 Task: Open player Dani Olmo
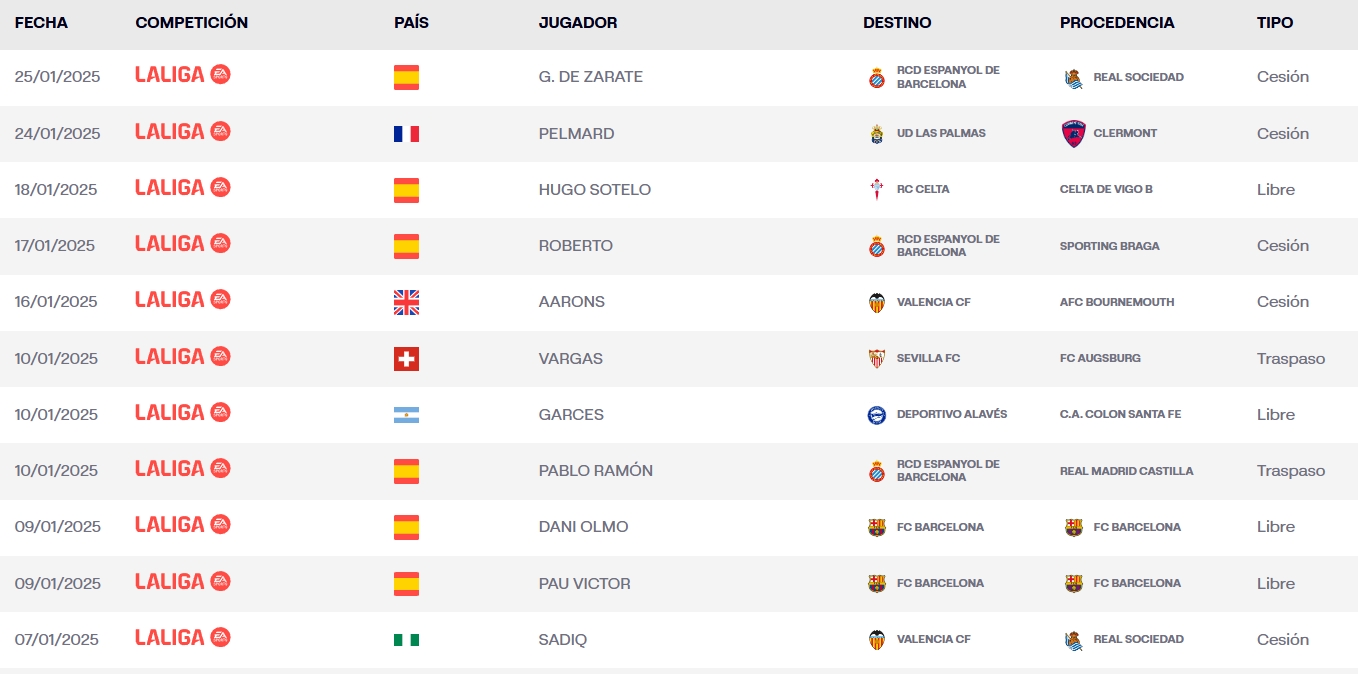click(x=583, y=527)
